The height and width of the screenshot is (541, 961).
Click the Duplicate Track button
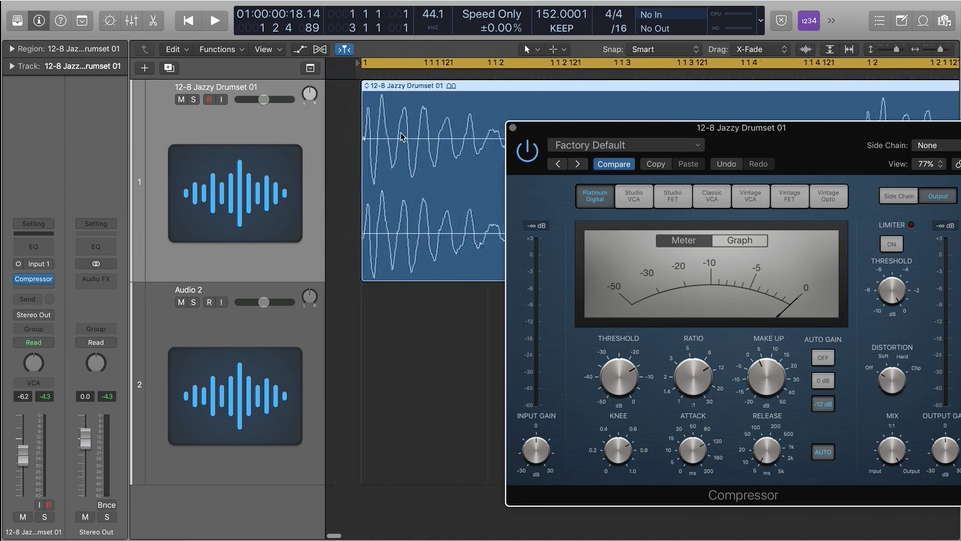(169, 68)
